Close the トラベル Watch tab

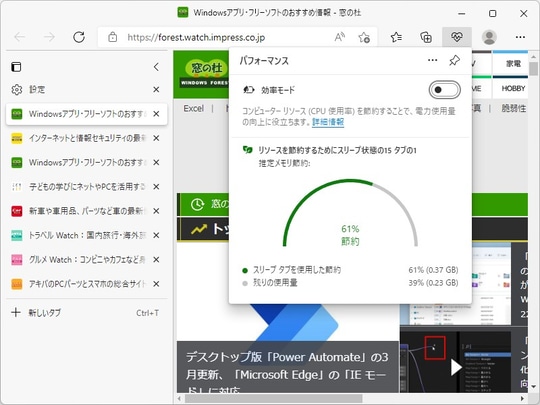pos(156,235)
